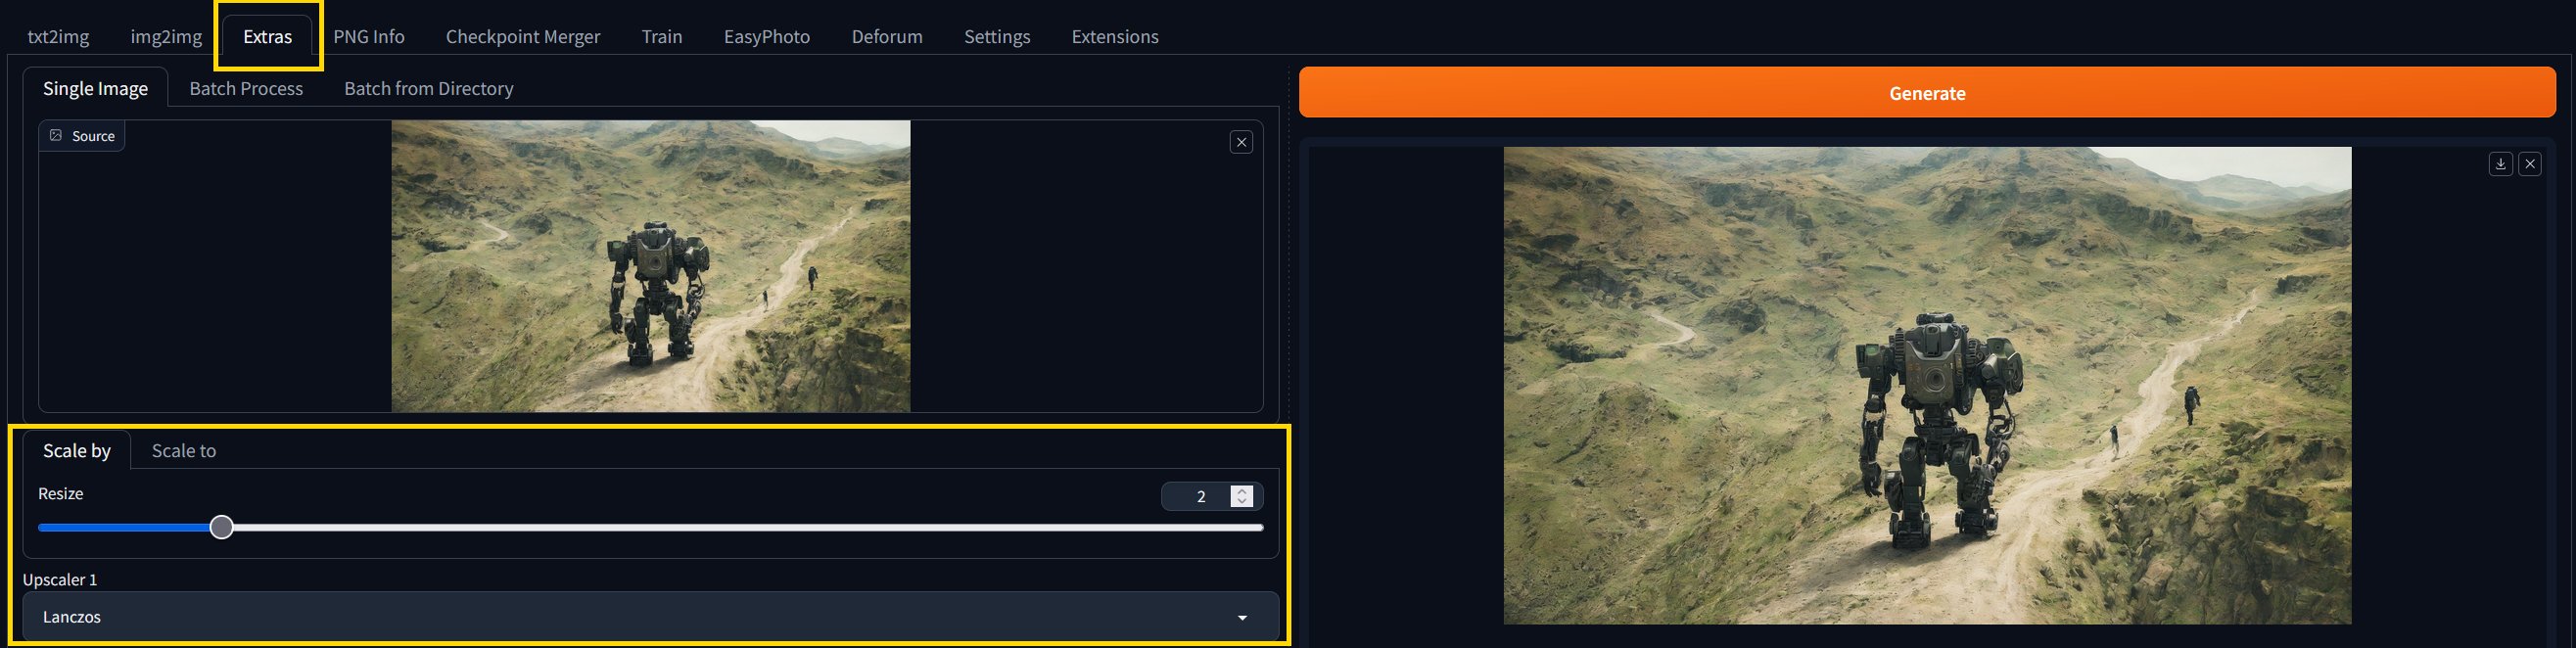Click the source robot image preview
Viewport: 2576px width, 648px height.
(x=651, y=266)
